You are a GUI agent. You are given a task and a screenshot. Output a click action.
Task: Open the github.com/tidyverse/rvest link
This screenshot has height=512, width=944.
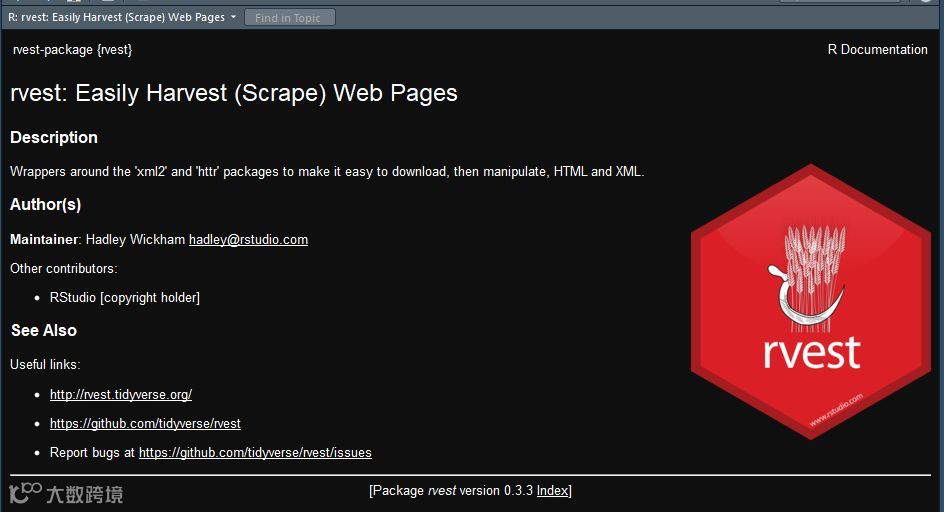point(145,423)
